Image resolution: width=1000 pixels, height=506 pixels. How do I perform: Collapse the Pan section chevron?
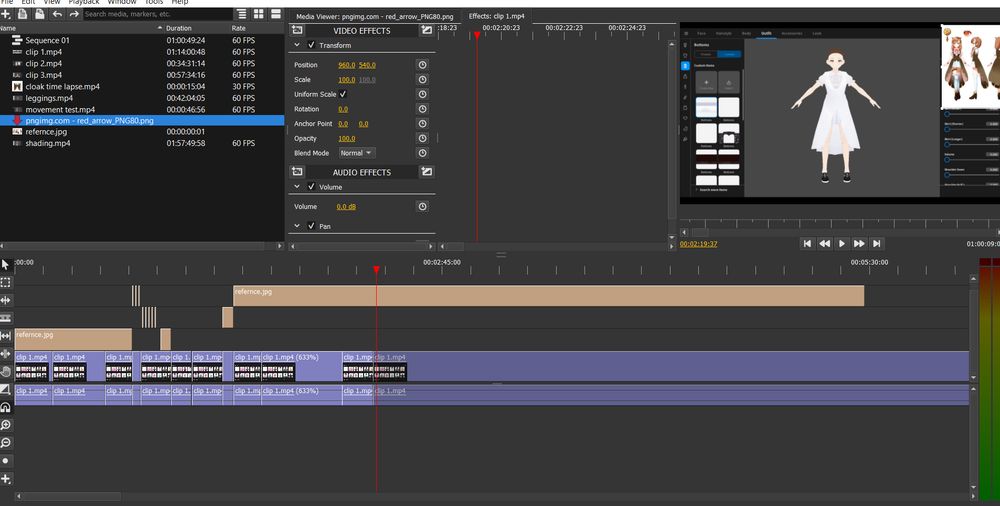tap(296, 226)
